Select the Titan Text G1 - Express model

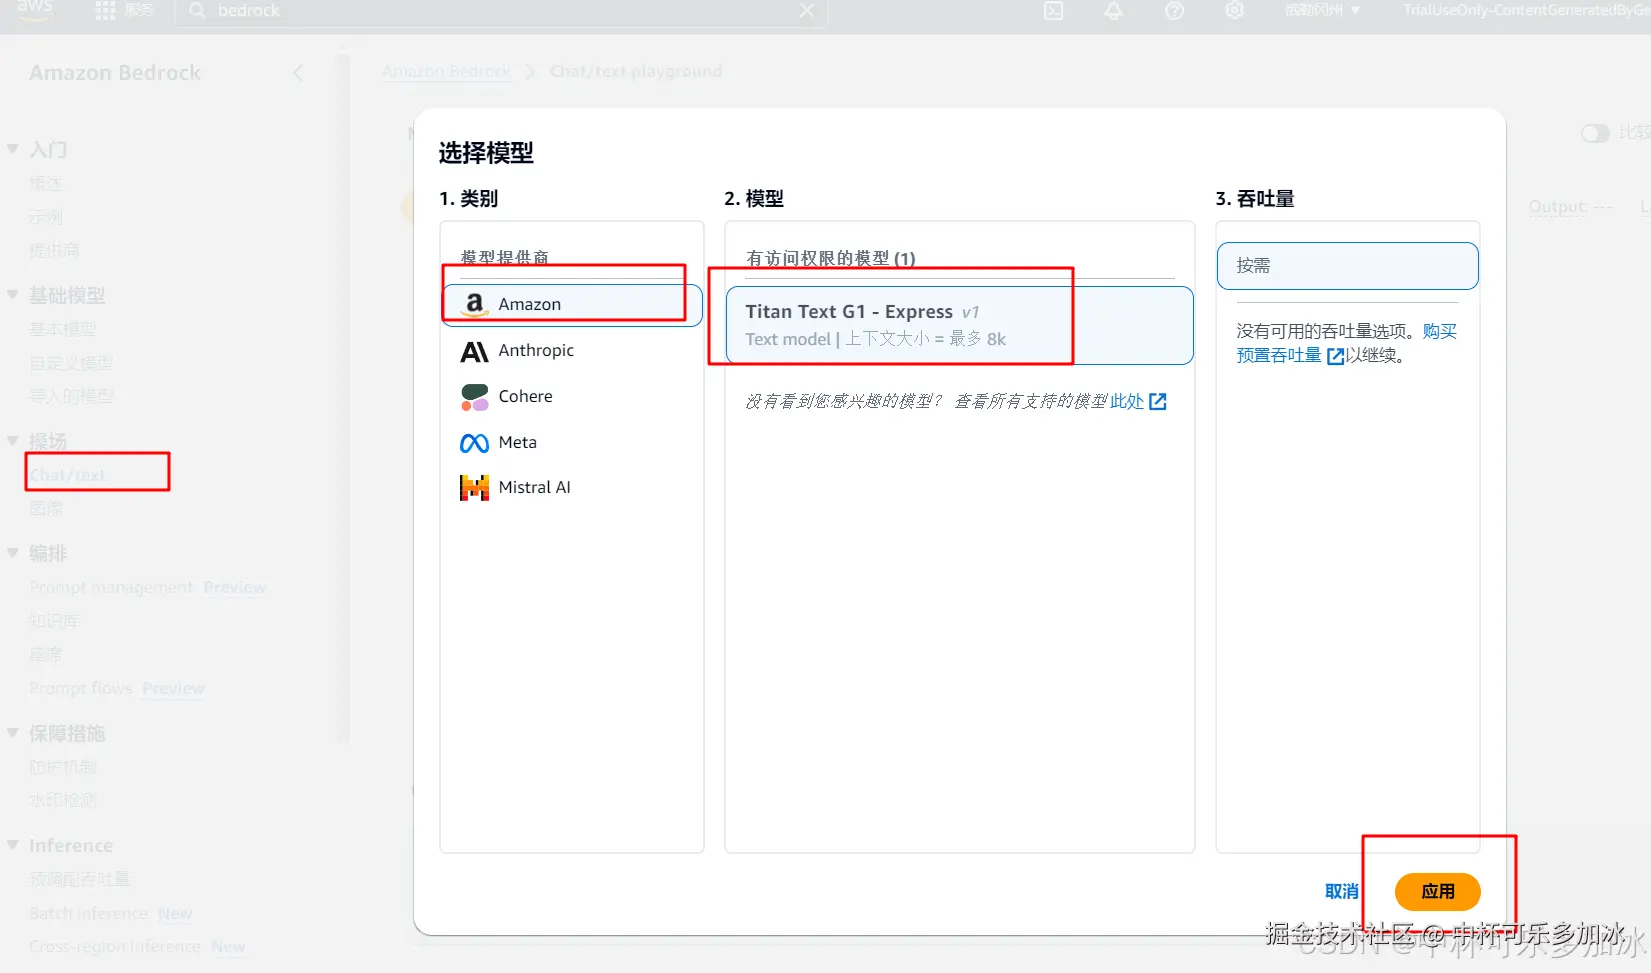(959, 326)
